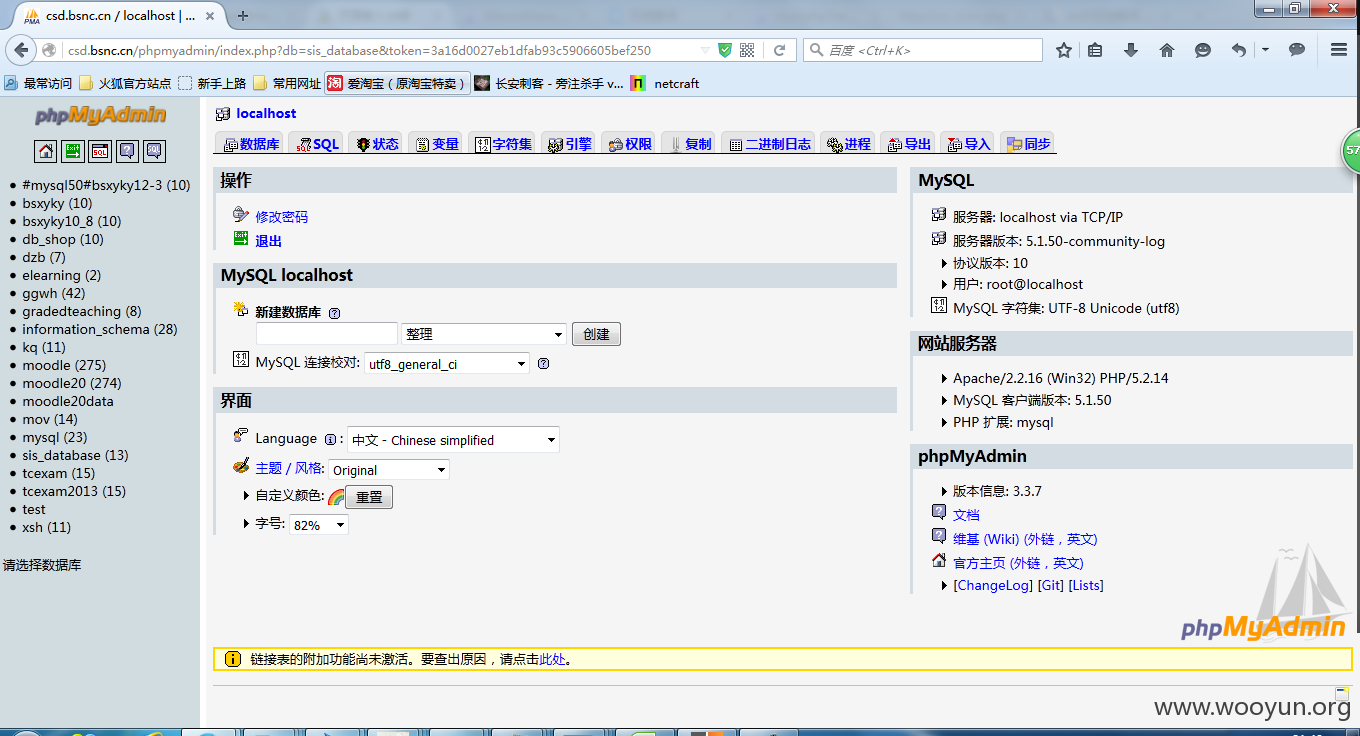Open the 导出 export tab
This screenshot has width=1360, height=736.
(x=909, y=144)
